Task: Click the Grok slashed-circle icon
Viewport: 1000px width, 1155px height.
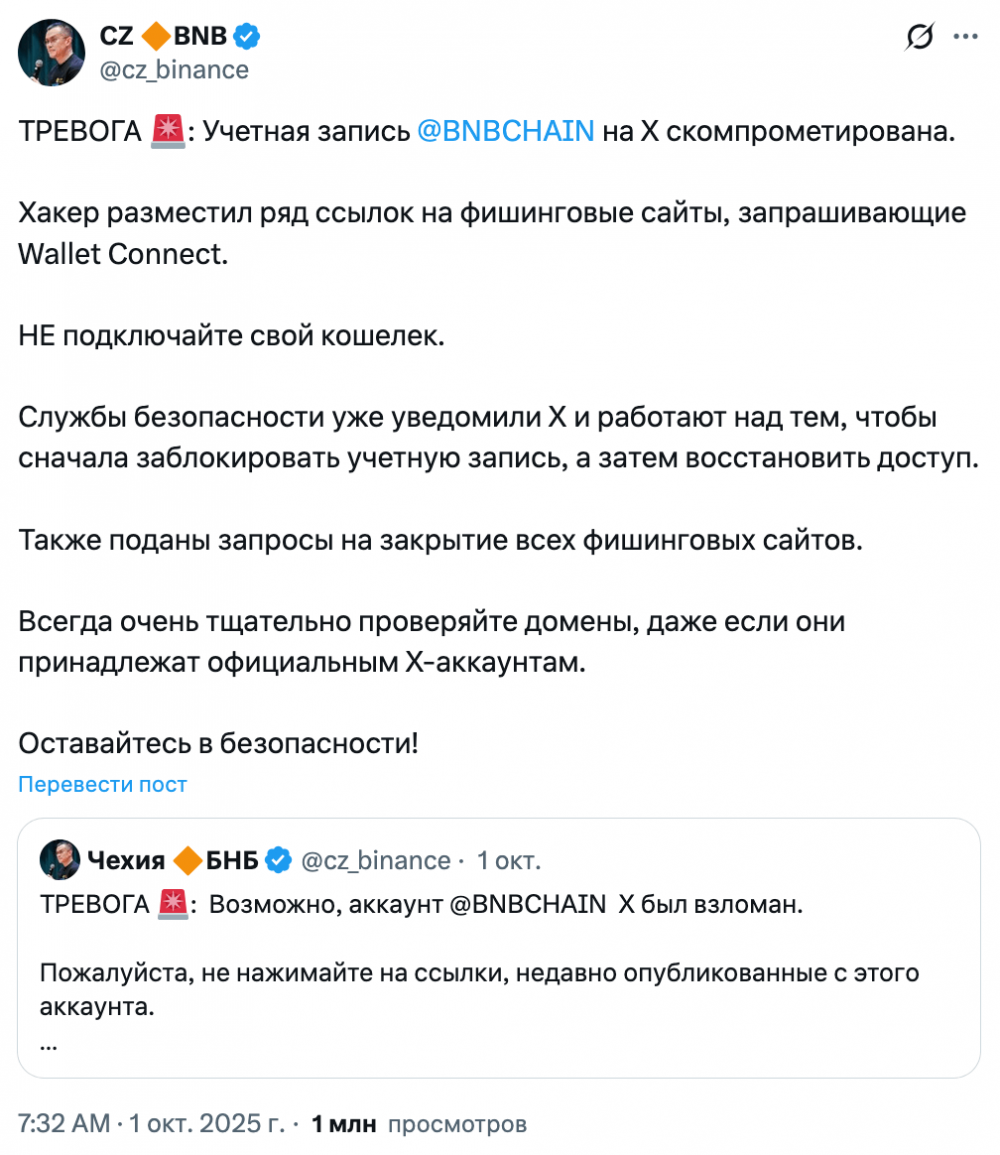Action: [919, 38]
